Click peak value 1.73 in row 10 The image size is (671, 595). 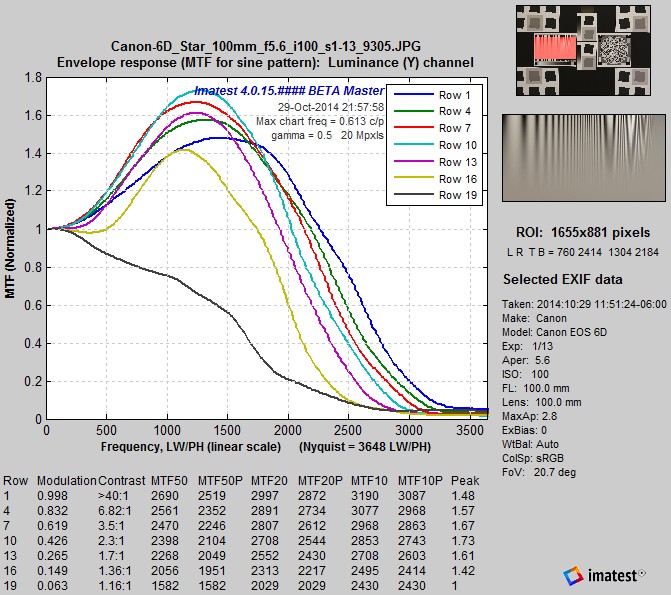point(463,541)
